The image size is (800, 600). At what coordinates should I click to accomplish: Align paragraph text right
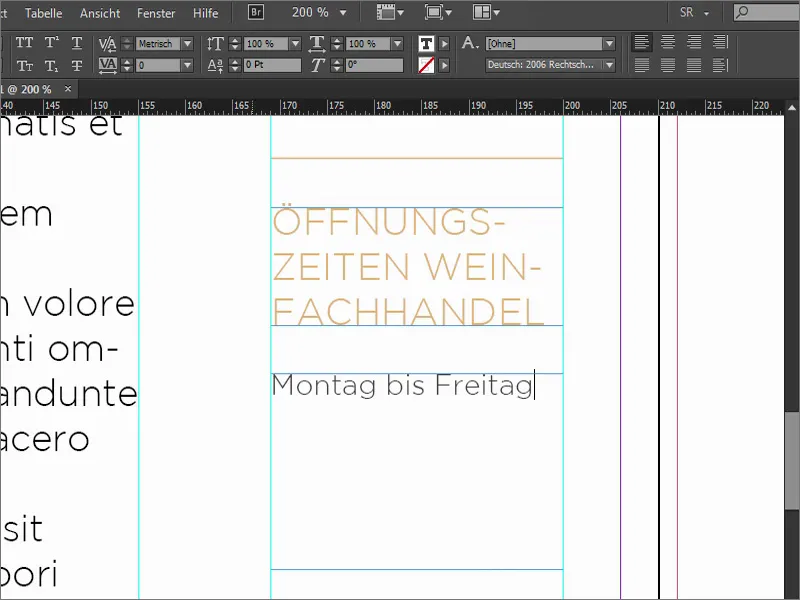[x=694, y=42]
